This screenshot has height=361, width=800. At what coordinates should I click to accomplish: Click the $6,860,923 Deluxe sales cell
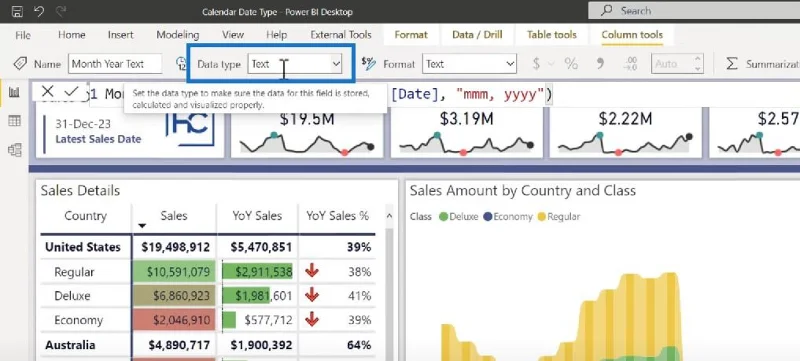[174, 296]
